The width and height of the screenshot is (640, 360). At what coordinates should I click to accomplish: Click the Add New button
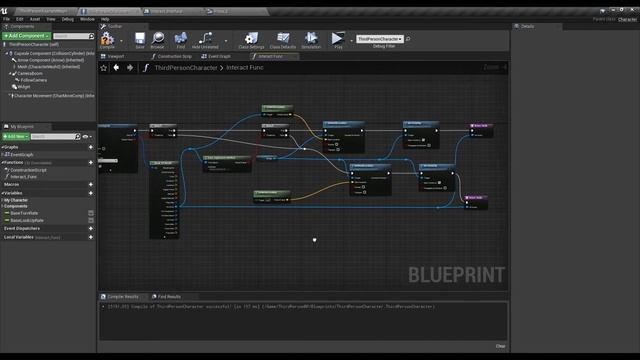(x=16, y=136)
